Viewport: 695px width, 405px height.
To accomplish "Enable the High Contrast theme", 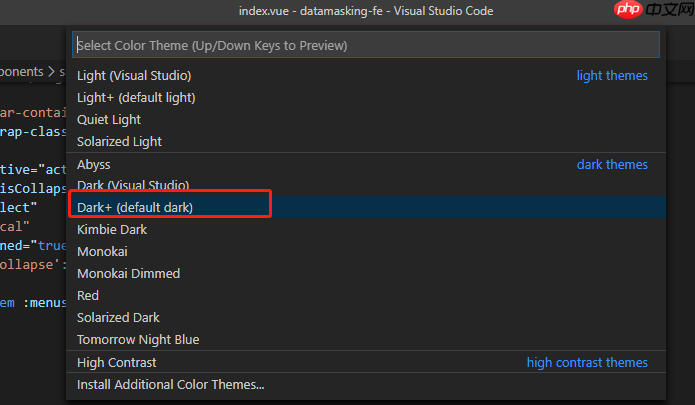I will pos(117,362).
